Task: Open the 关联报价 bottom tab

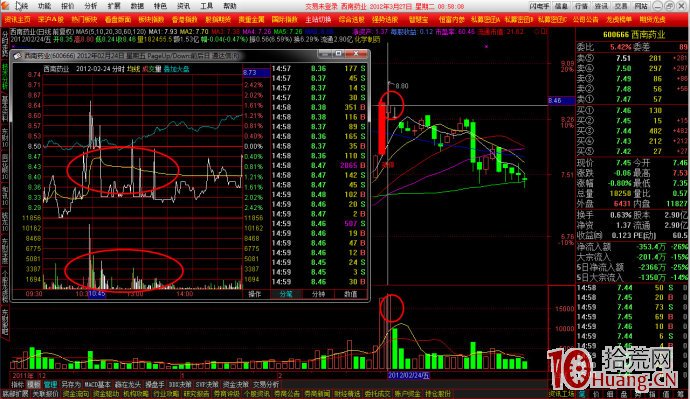Action: point(46,394)
